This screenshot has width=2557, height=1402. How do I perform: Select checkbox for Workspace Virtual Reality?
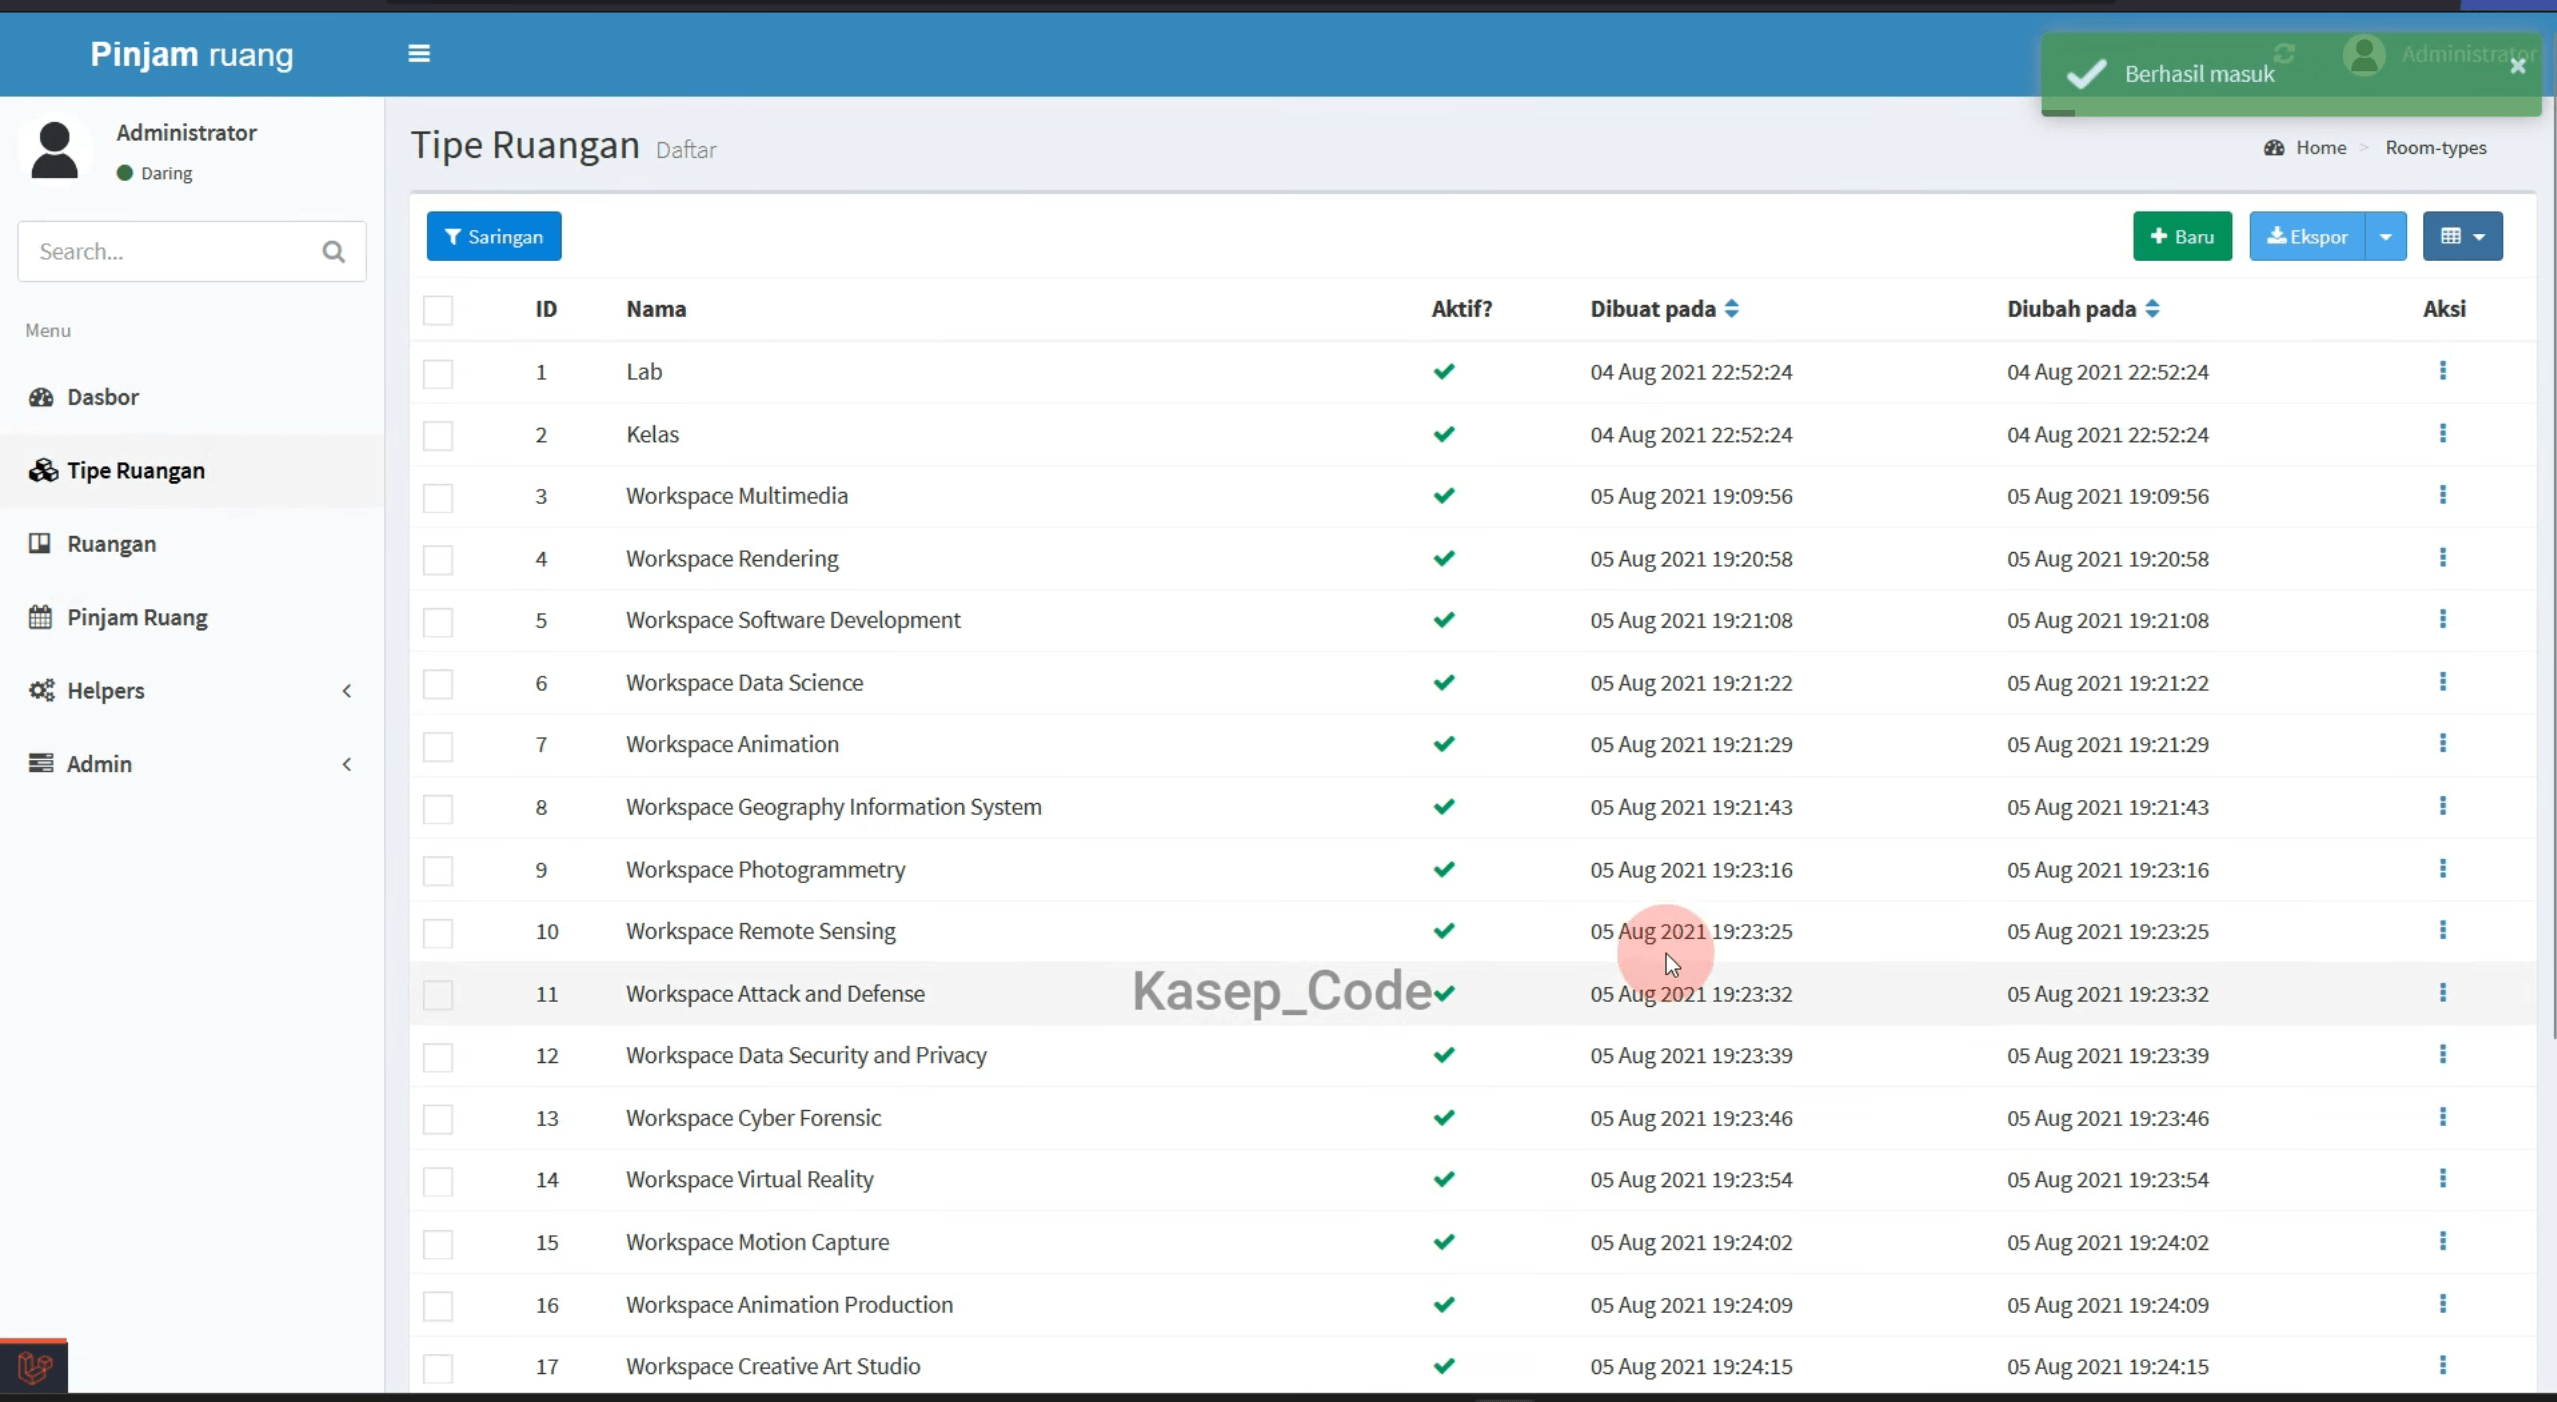(438, 1181)
